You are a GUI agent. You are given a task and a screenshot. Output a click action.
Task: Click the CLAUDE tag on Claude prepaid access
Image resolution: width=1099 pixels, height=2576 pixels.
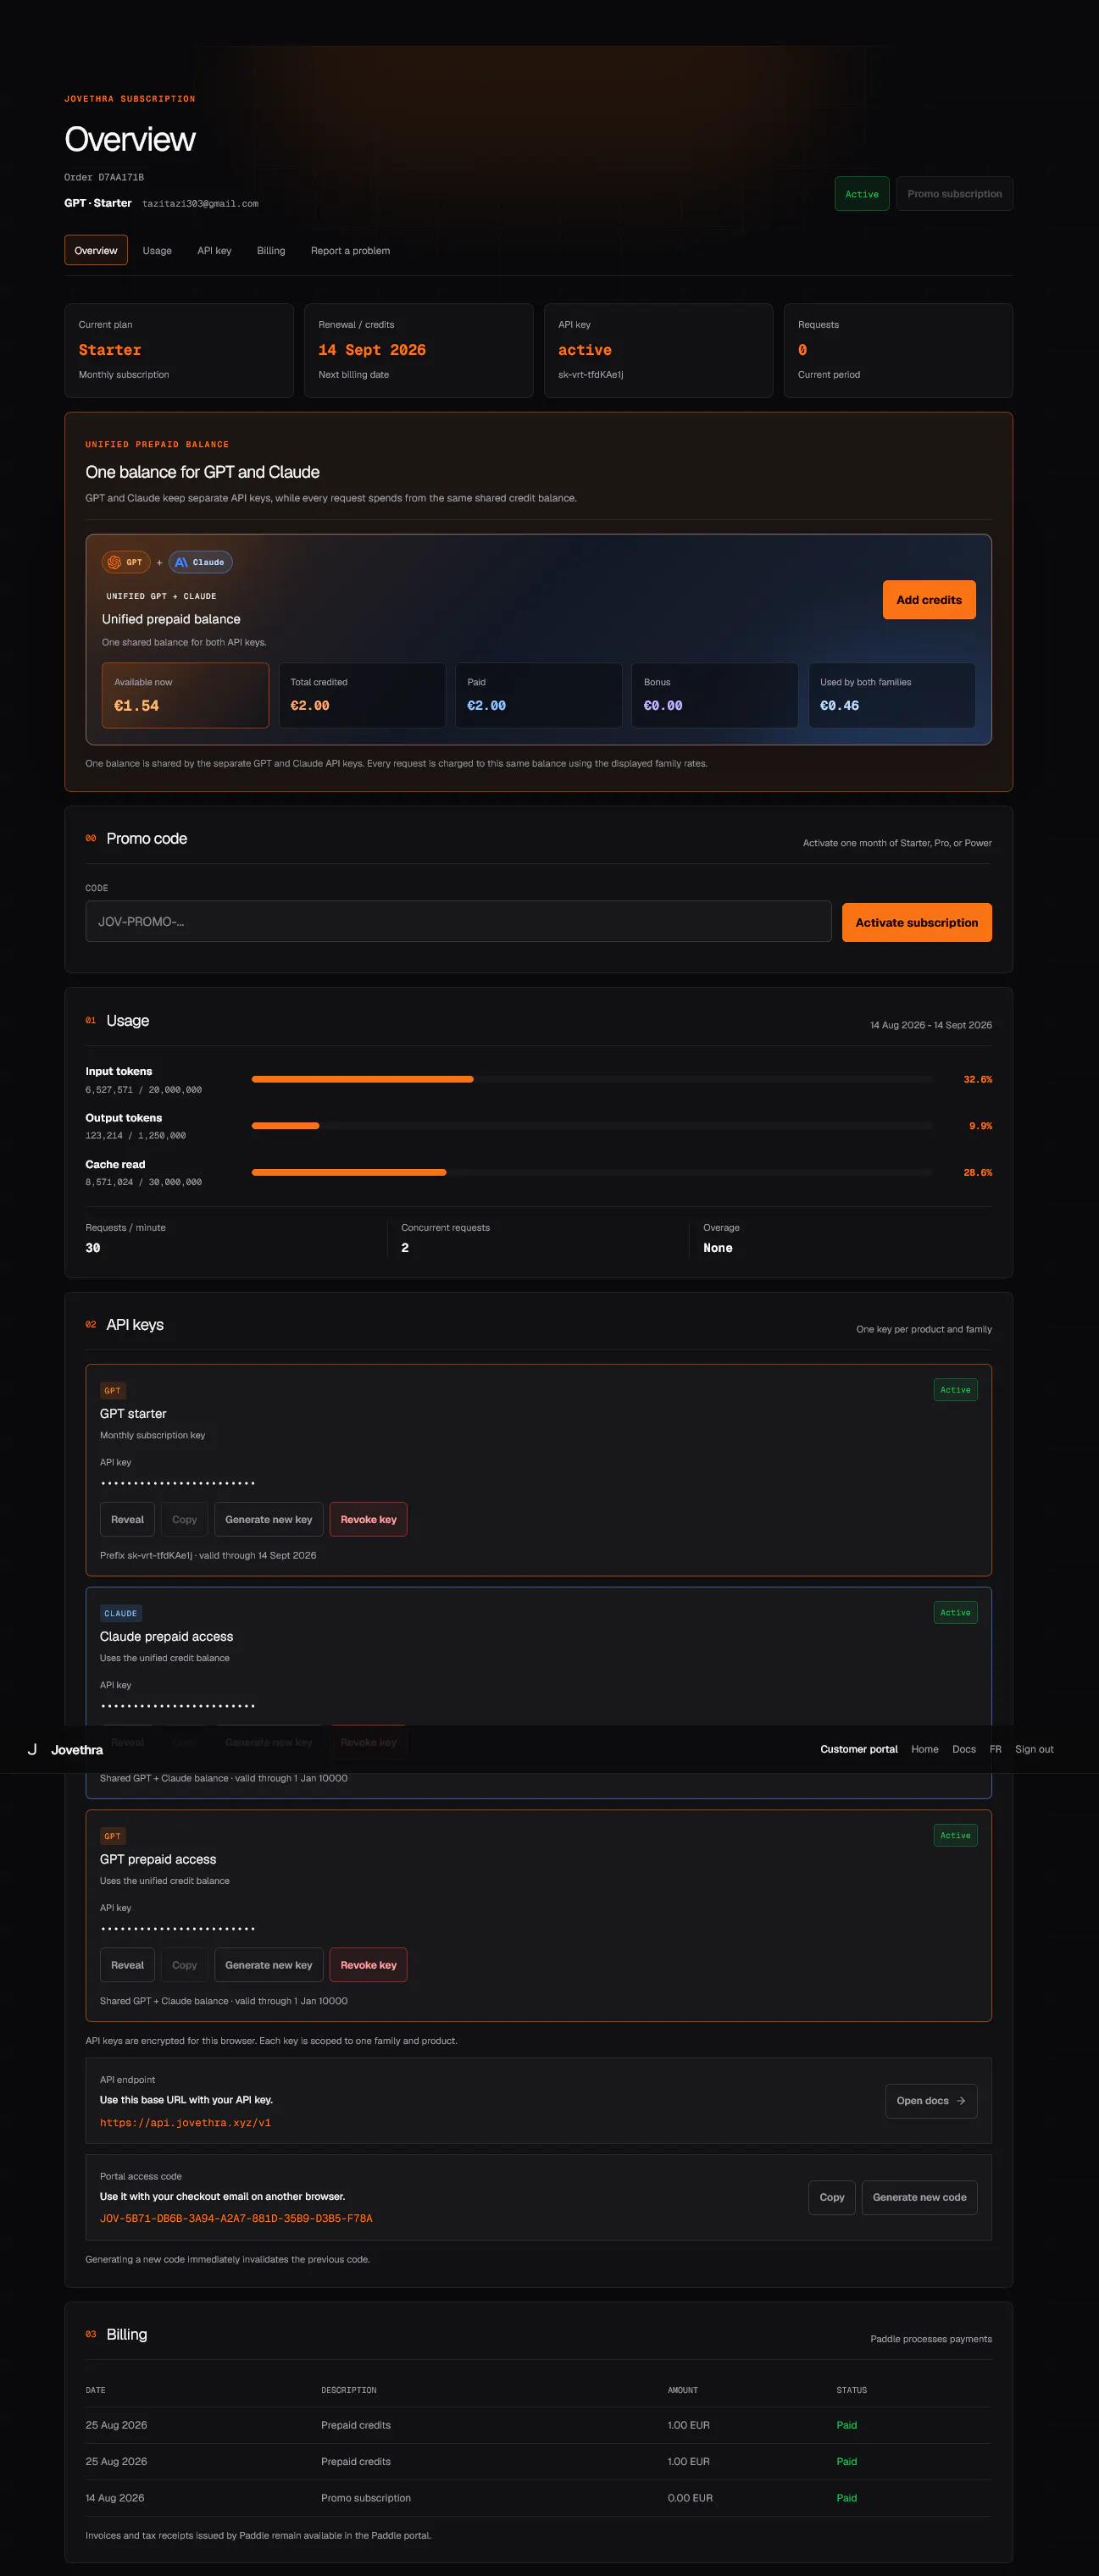click(121, 1613)
